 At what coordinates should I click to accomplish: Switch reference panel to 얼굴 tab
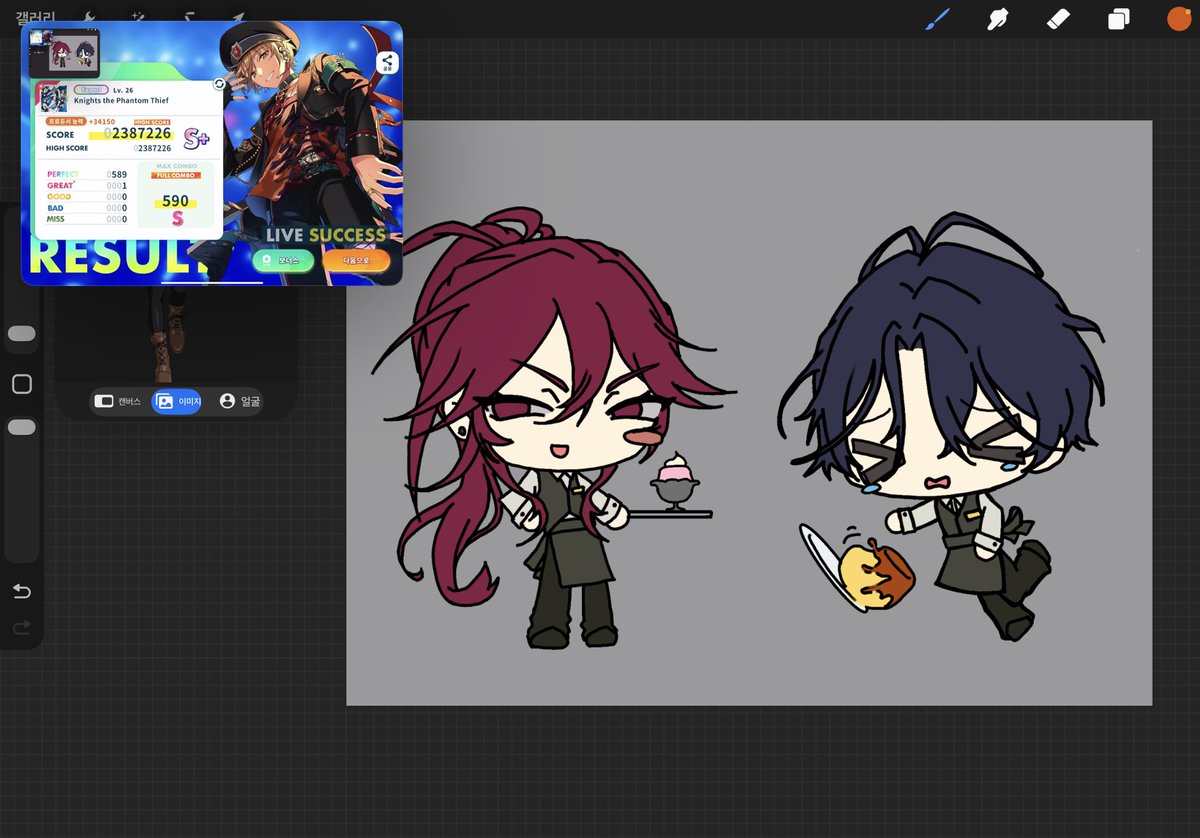point(240,401)
